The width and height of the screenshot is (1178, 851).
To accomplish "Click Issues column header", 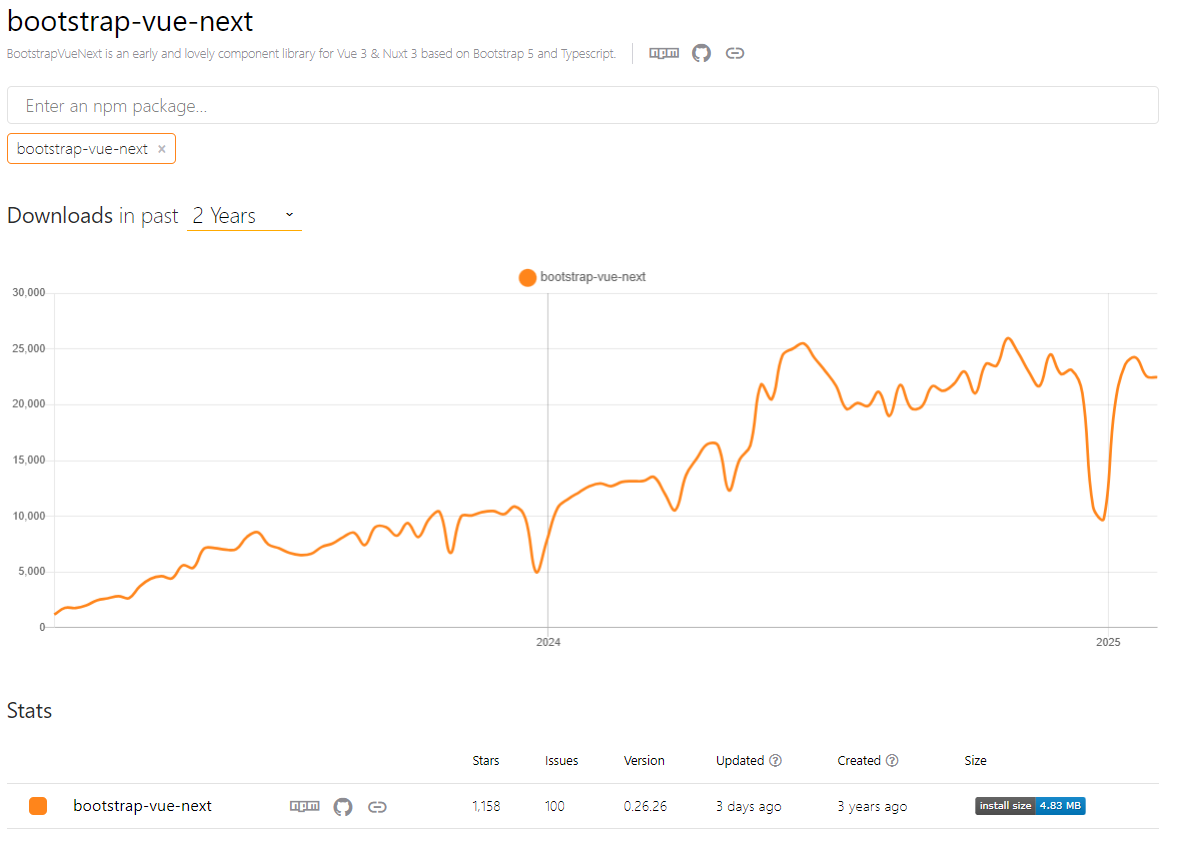I will [x=561, y=761].
